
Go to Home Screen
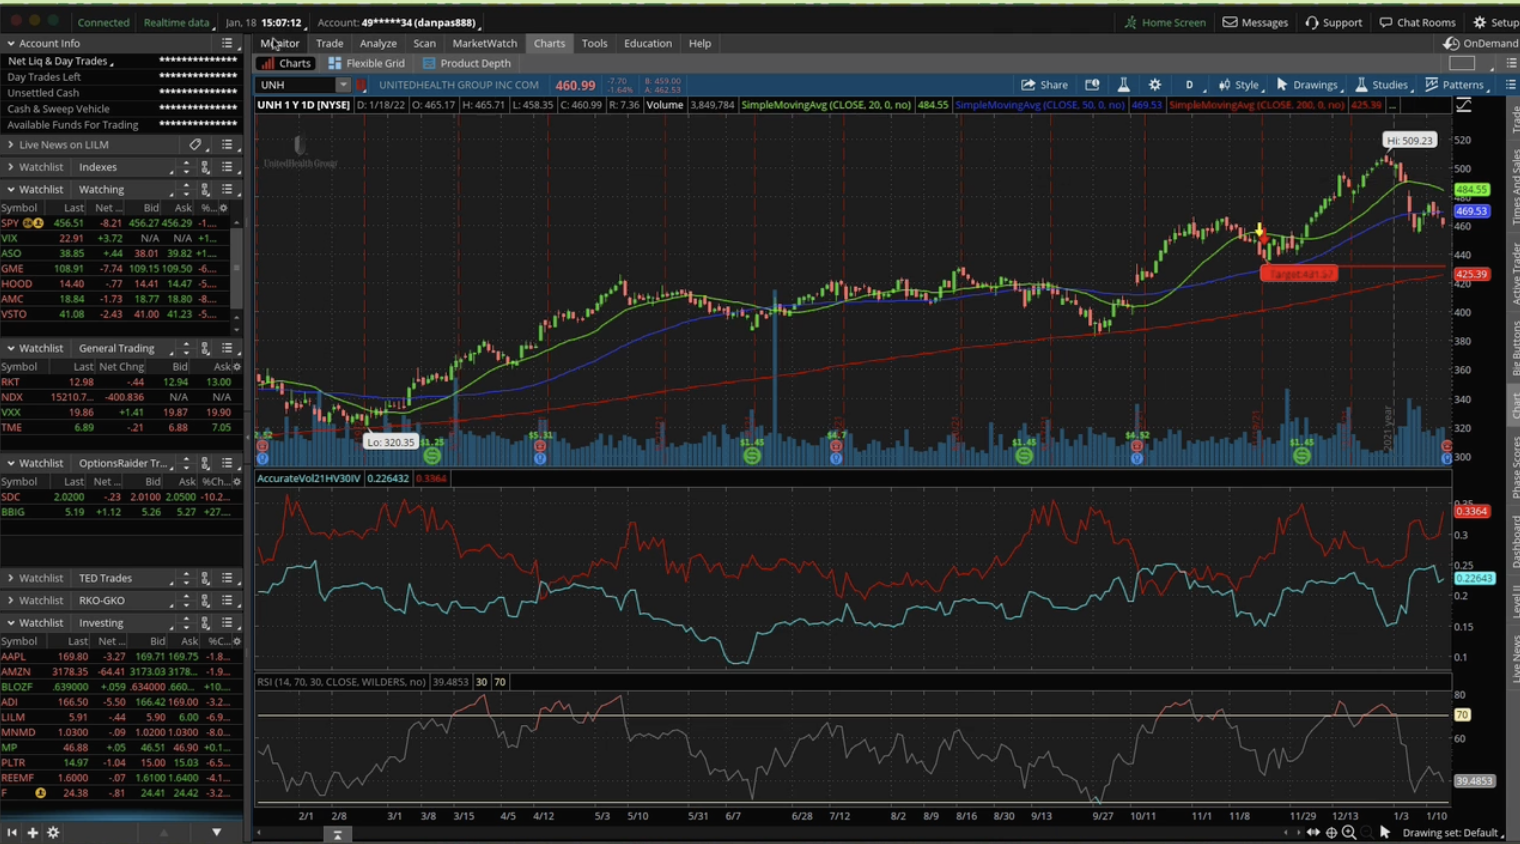click(x=1165, y=22)
